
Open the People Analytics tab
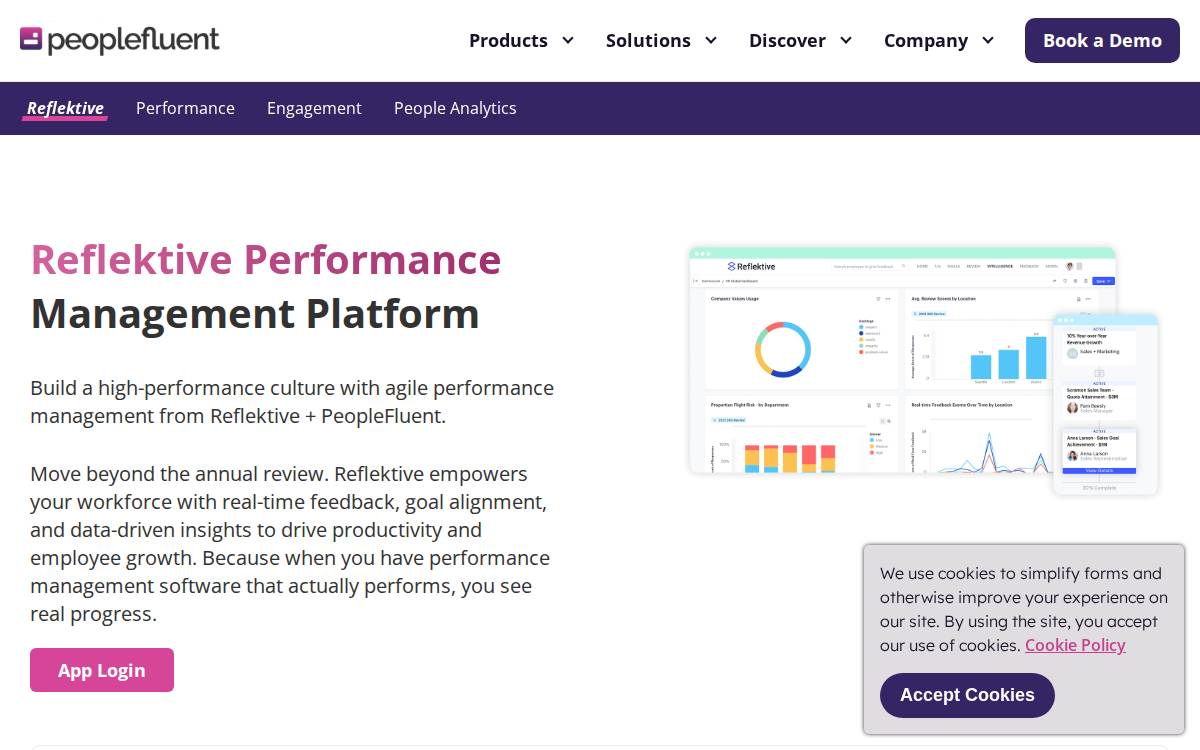[455, 108]
